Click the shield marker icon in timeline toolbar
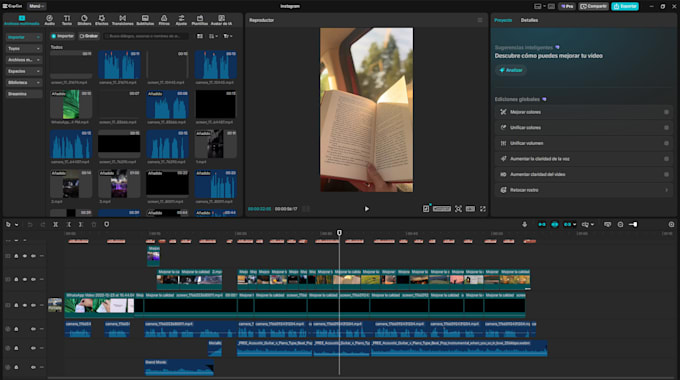 (x=107, y=224)
